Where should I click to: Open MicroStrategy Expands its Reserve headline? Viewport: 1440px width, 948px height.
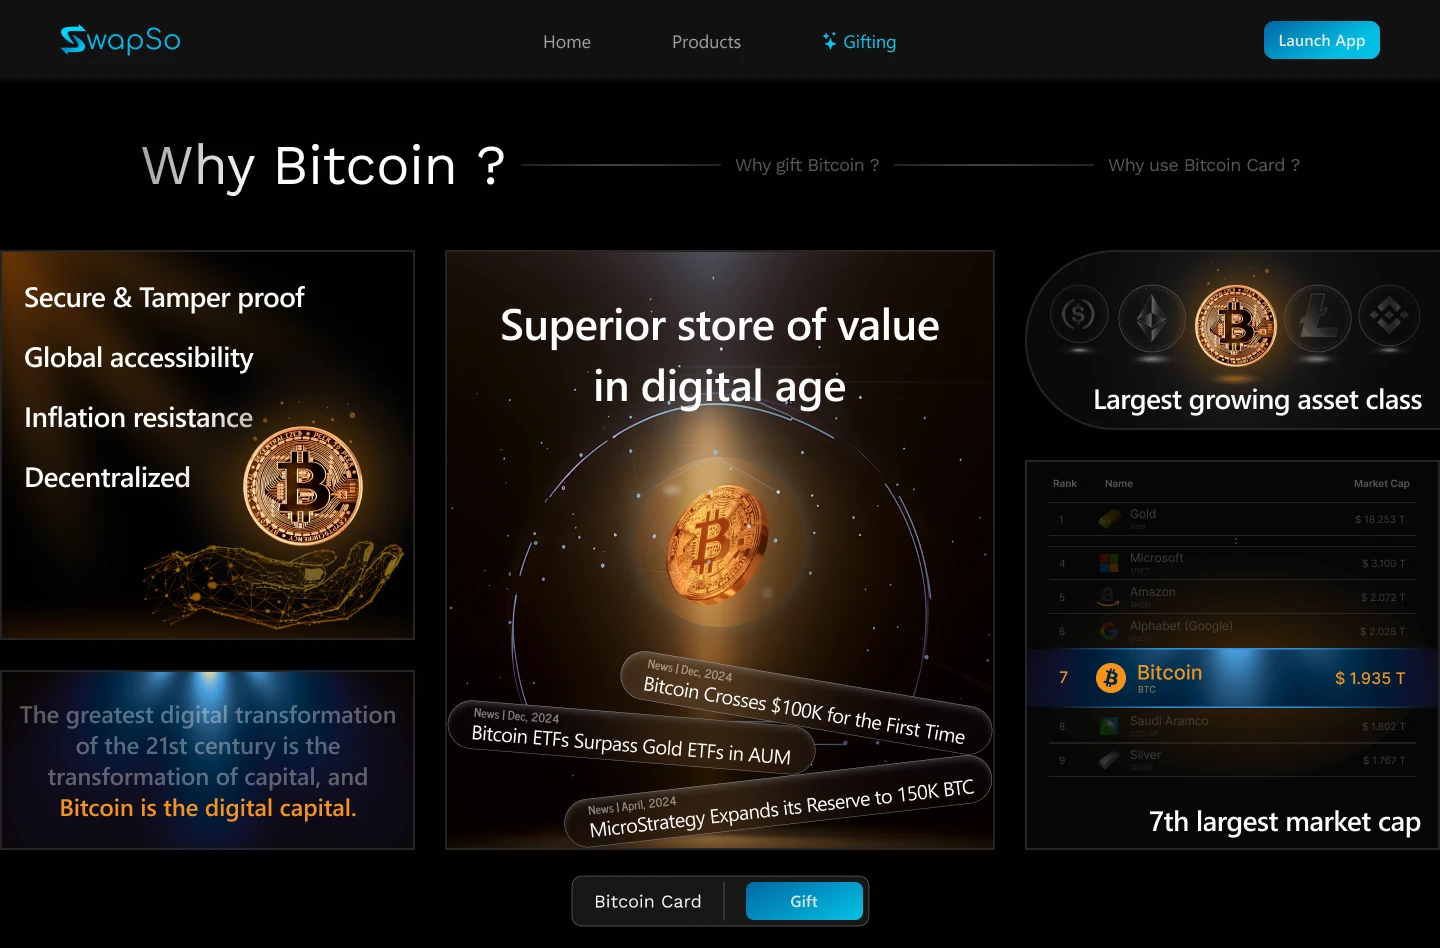[778, 802]
